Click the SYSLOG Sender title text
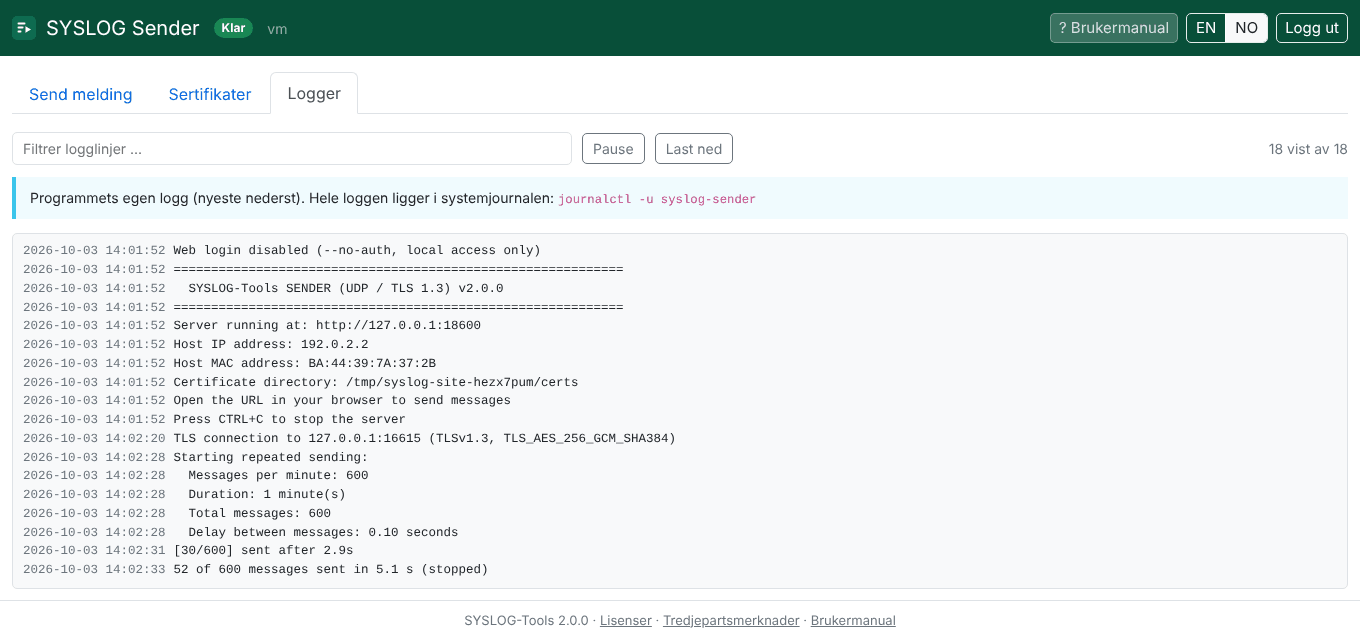This screenshot has width=1360, height=640. (123, 28)
